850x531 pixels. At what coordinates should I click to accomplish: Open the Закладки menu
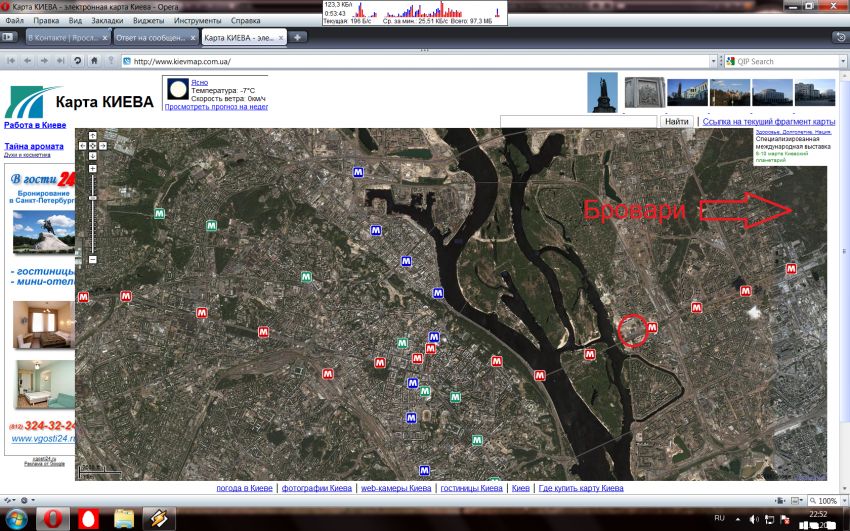click(x=107, y=21)
